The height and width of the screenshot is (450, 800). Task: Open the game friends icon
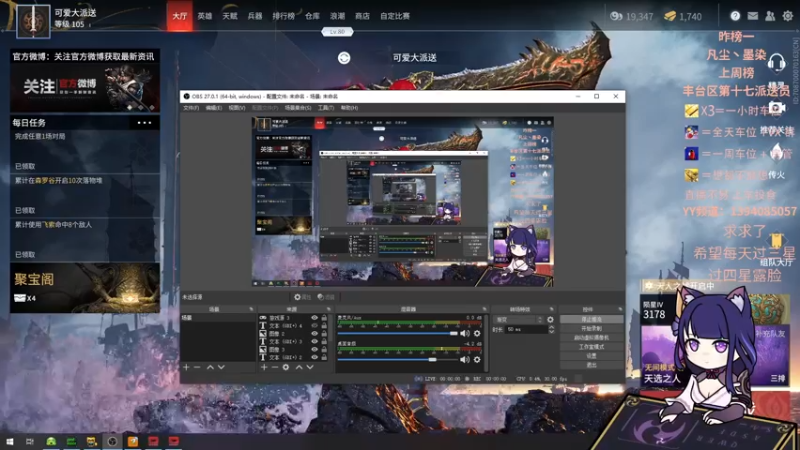770,16
